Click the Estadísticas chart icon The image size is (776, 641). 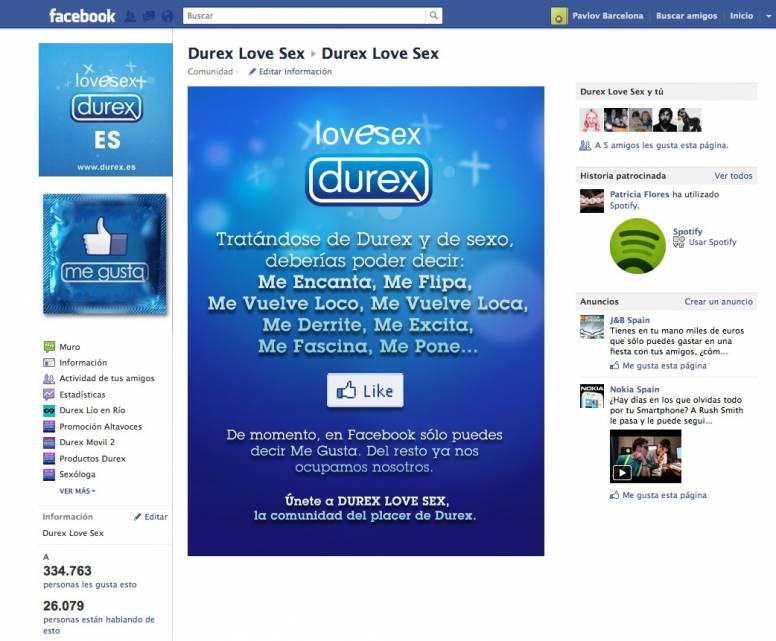[49, 394]
